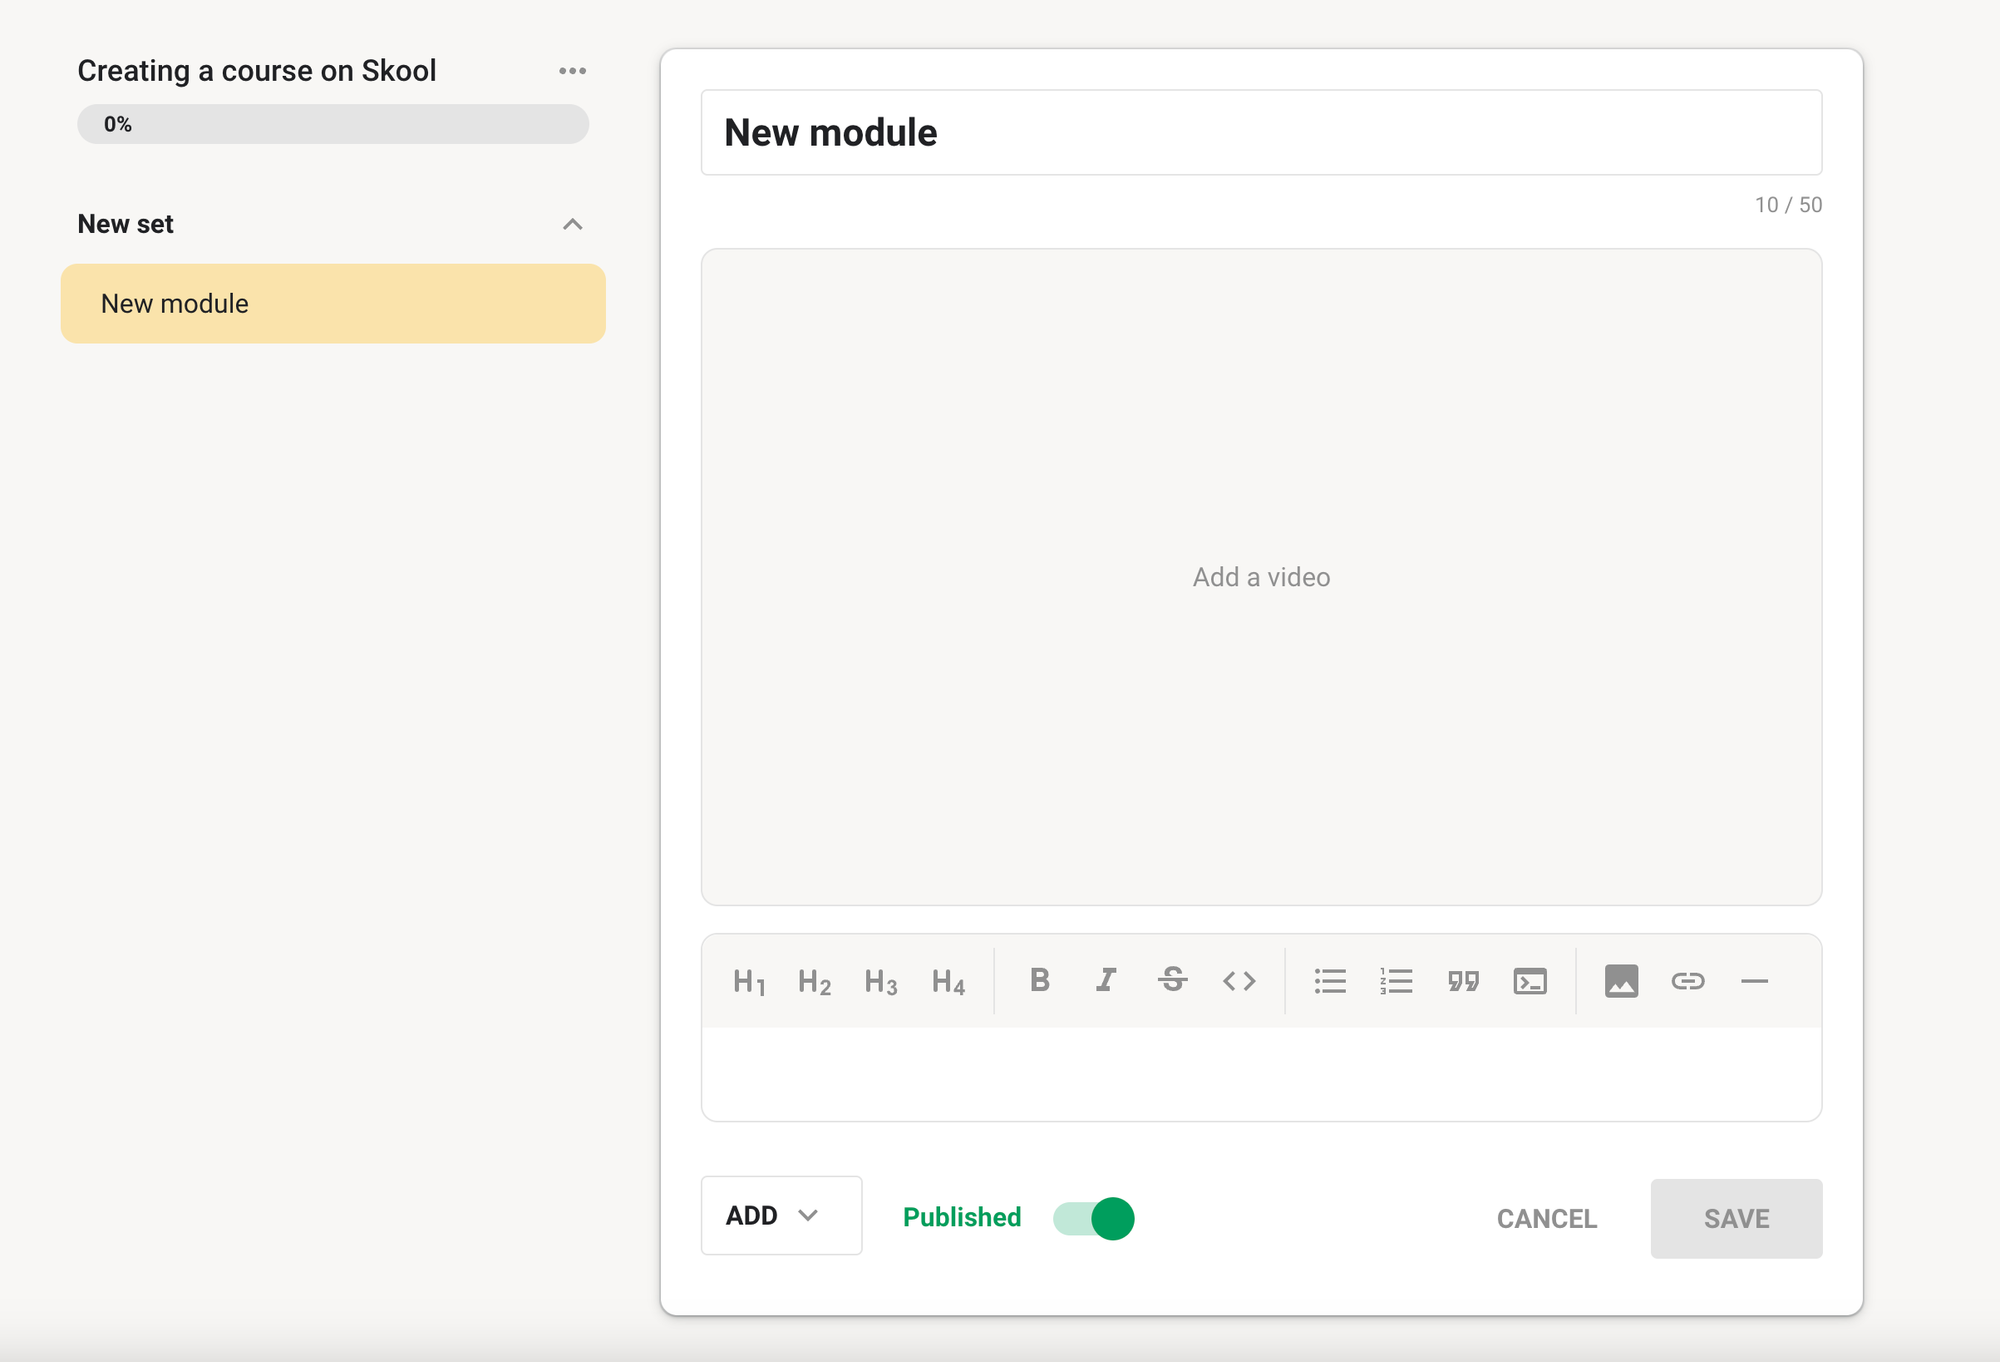Insert a hyperlink
Image resolution: width=2000 pixels, height=1362 pixels.
point(1688,981)
